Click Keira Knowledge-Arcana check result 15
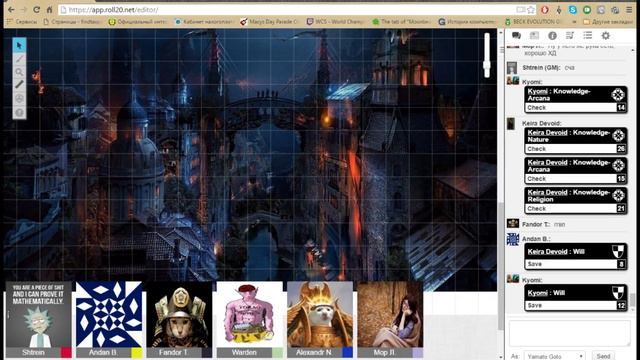Viewport: 640px width, 360px height. pos(621,178)
